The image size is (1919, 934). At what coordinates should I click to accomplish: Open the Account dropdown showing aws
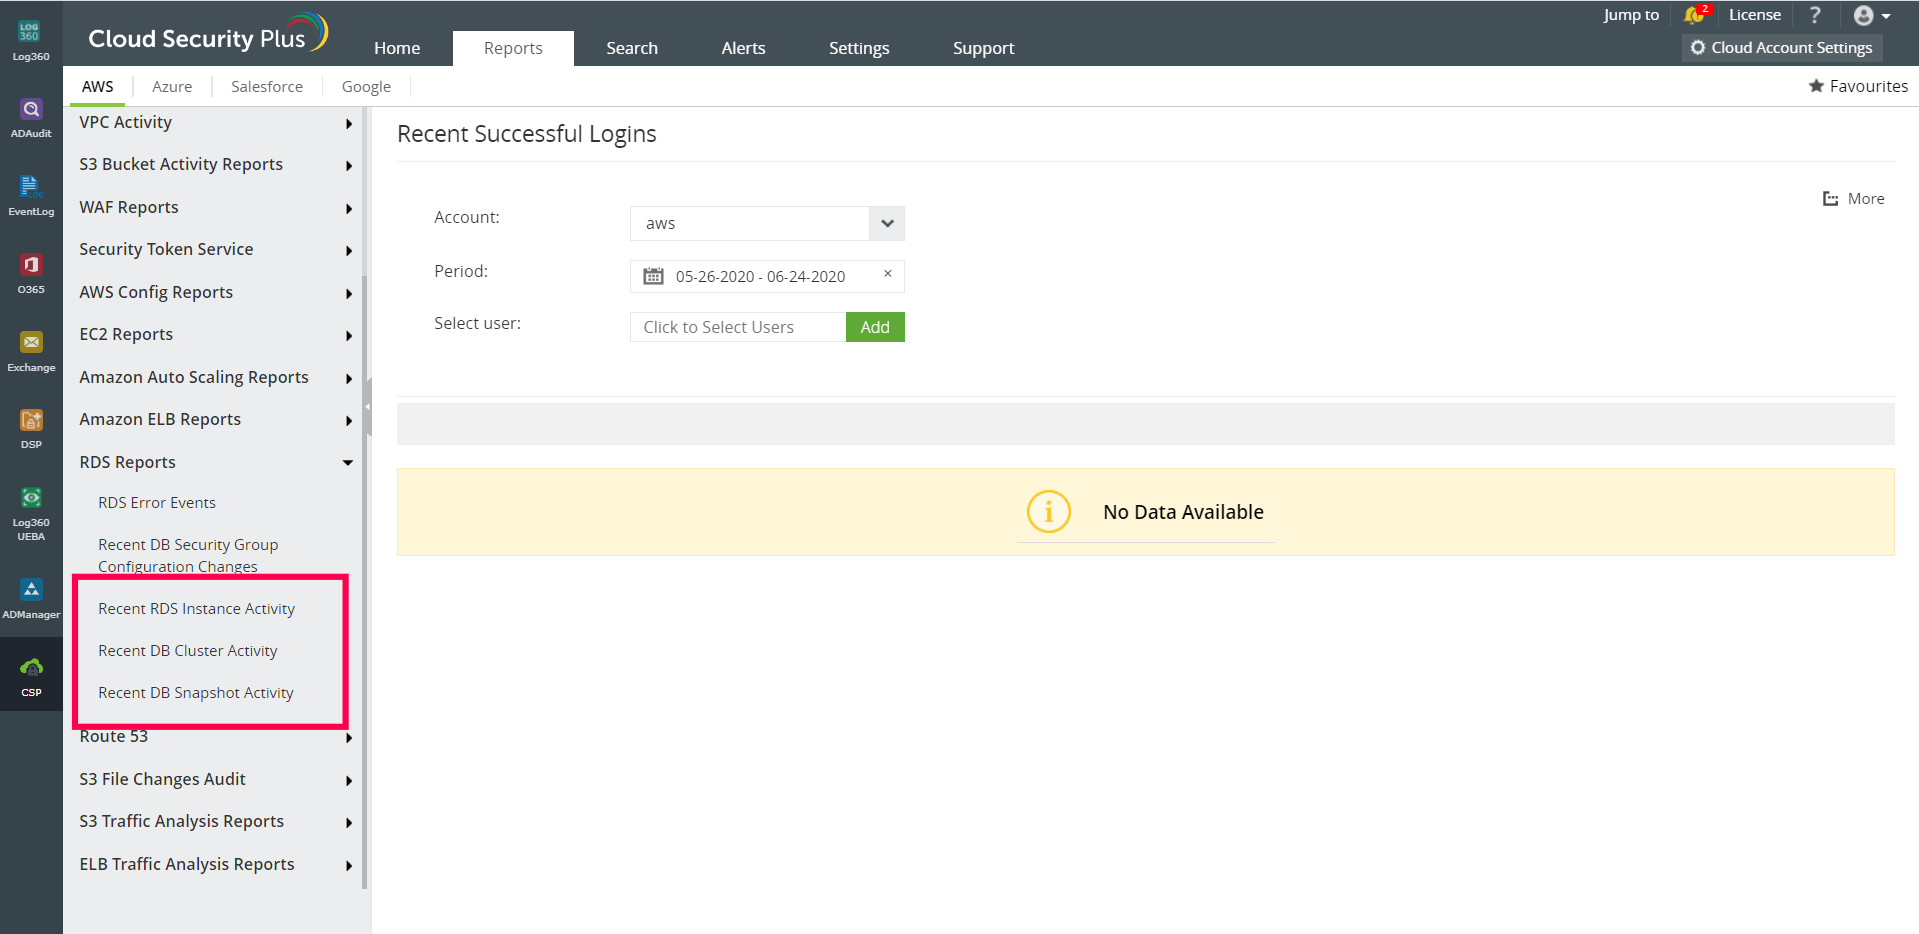[767, 223]
